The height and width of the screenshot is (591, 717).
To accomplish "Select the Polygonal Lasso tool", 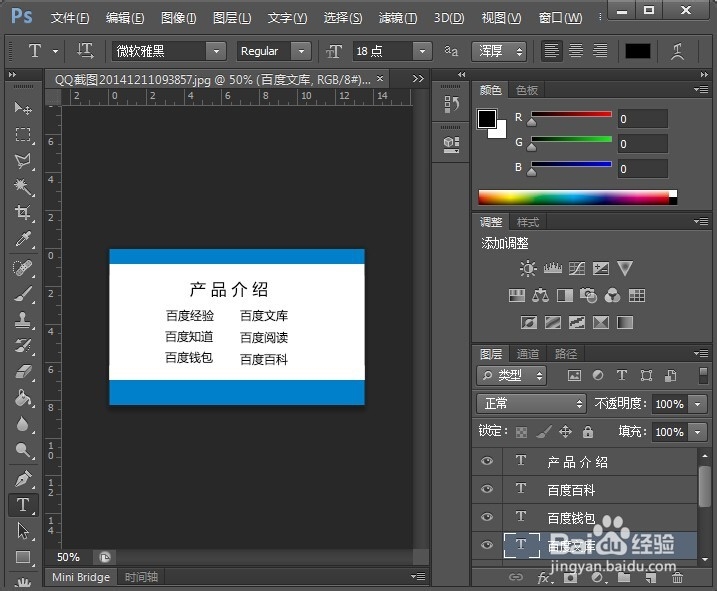I will point(22,161).
